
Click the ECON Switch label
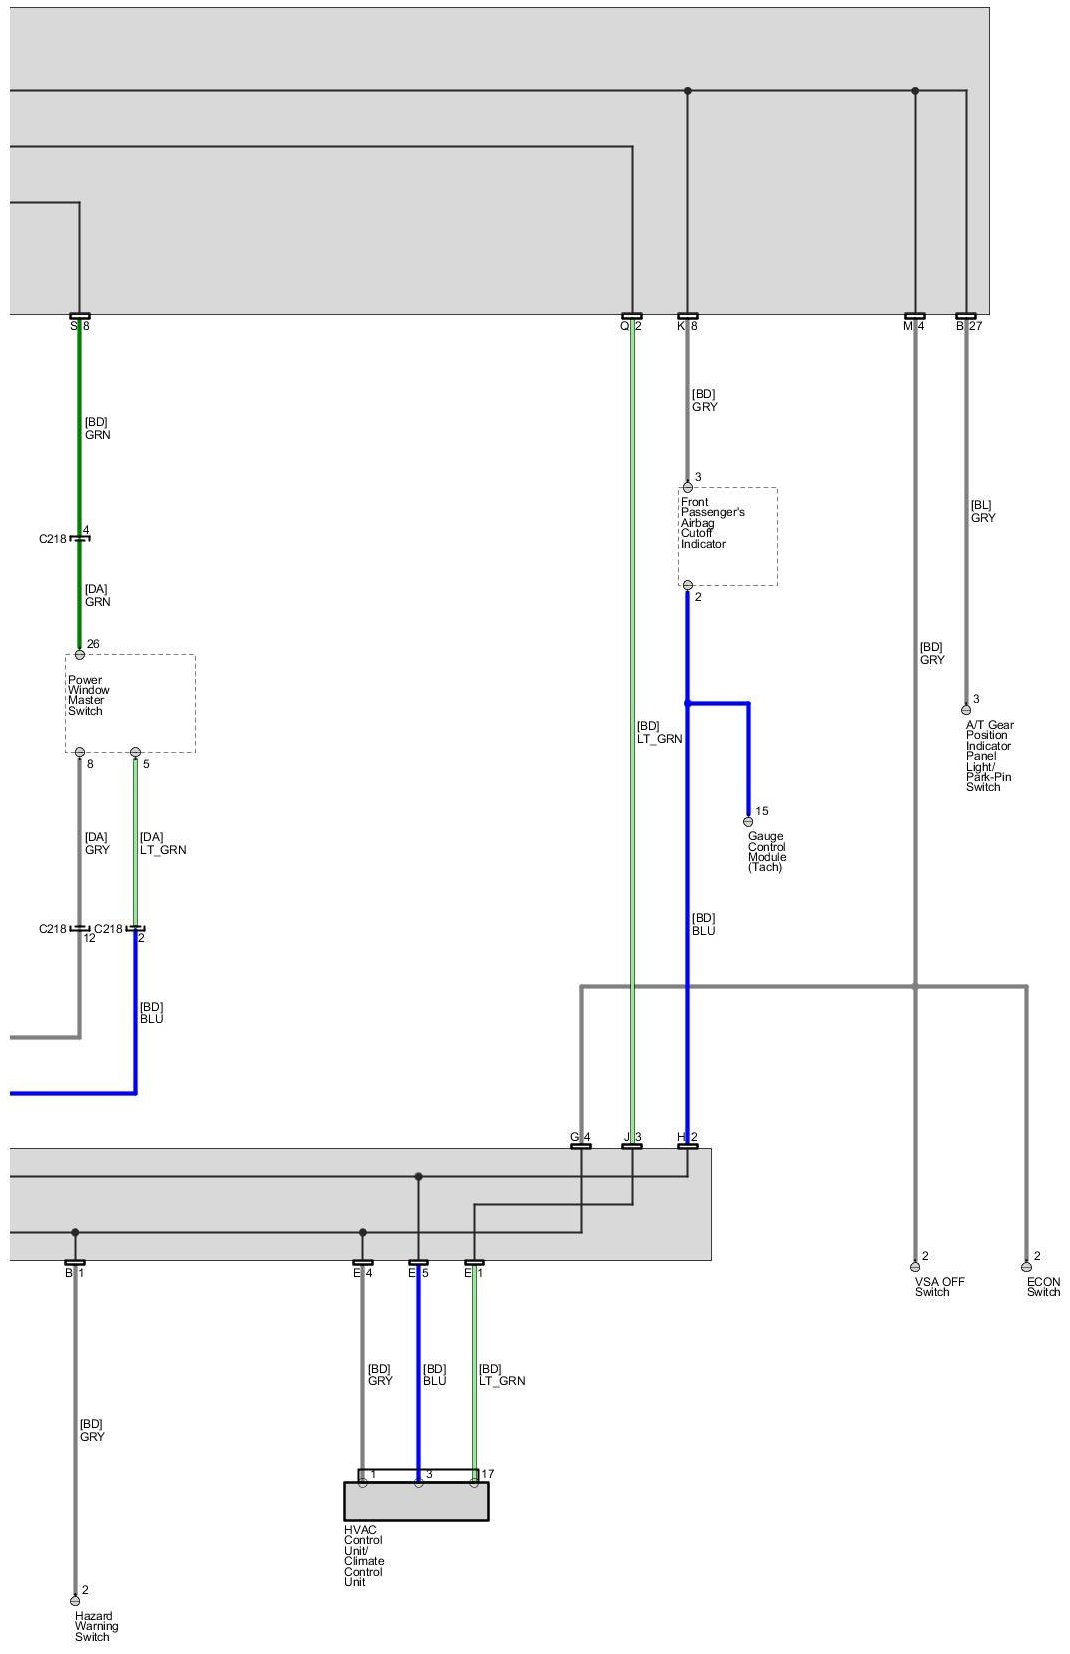pos(1043,1286)
